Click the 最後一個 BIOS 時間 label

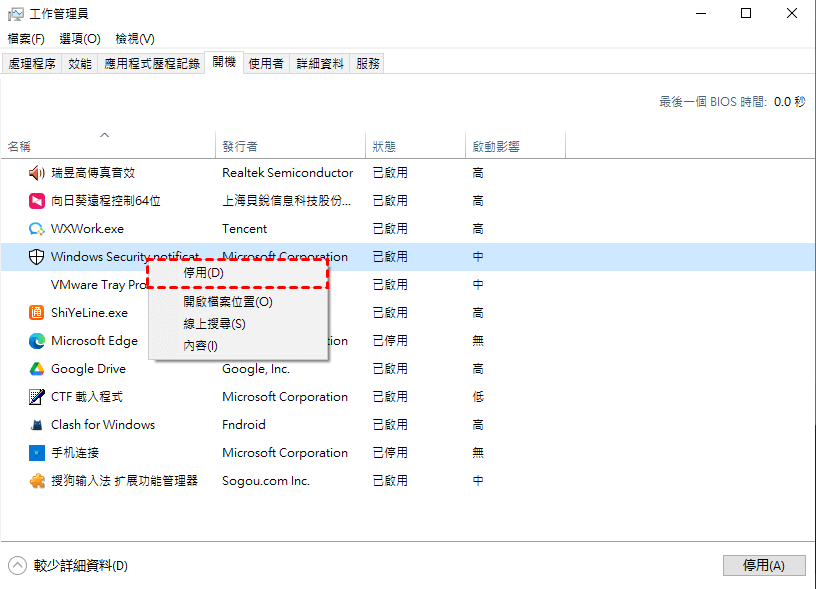coord(713,101)
